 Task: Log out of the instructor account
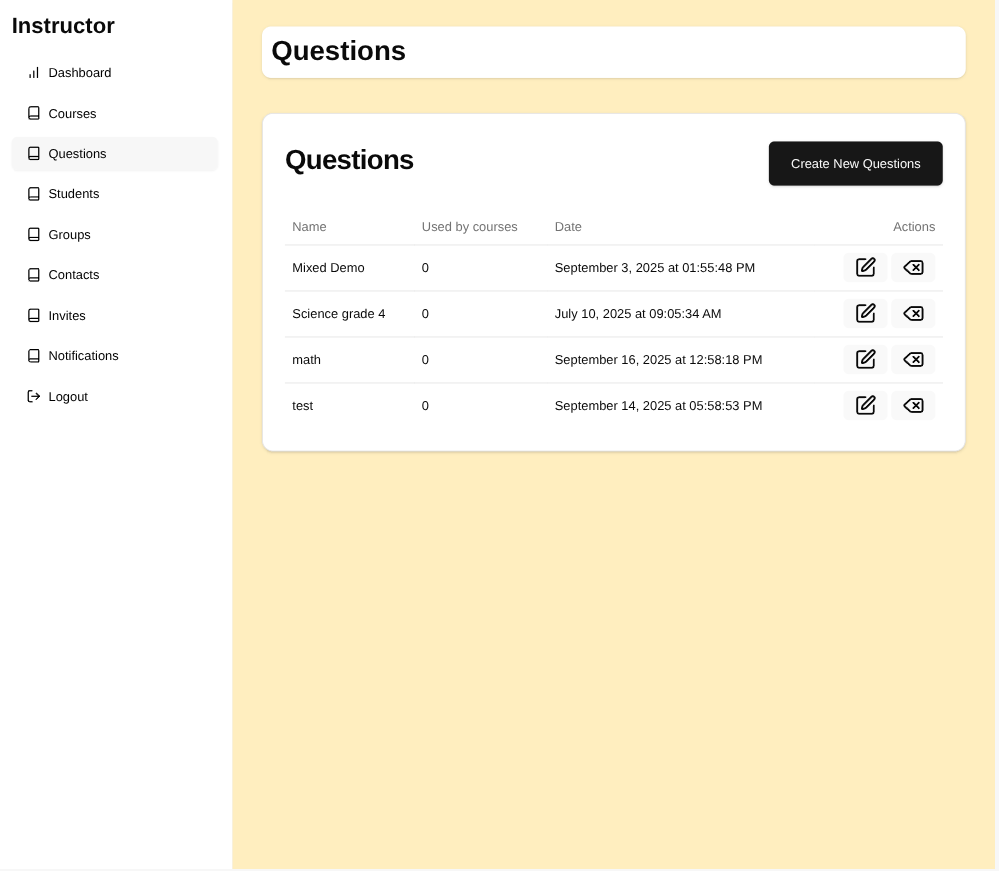click(115, 397)
